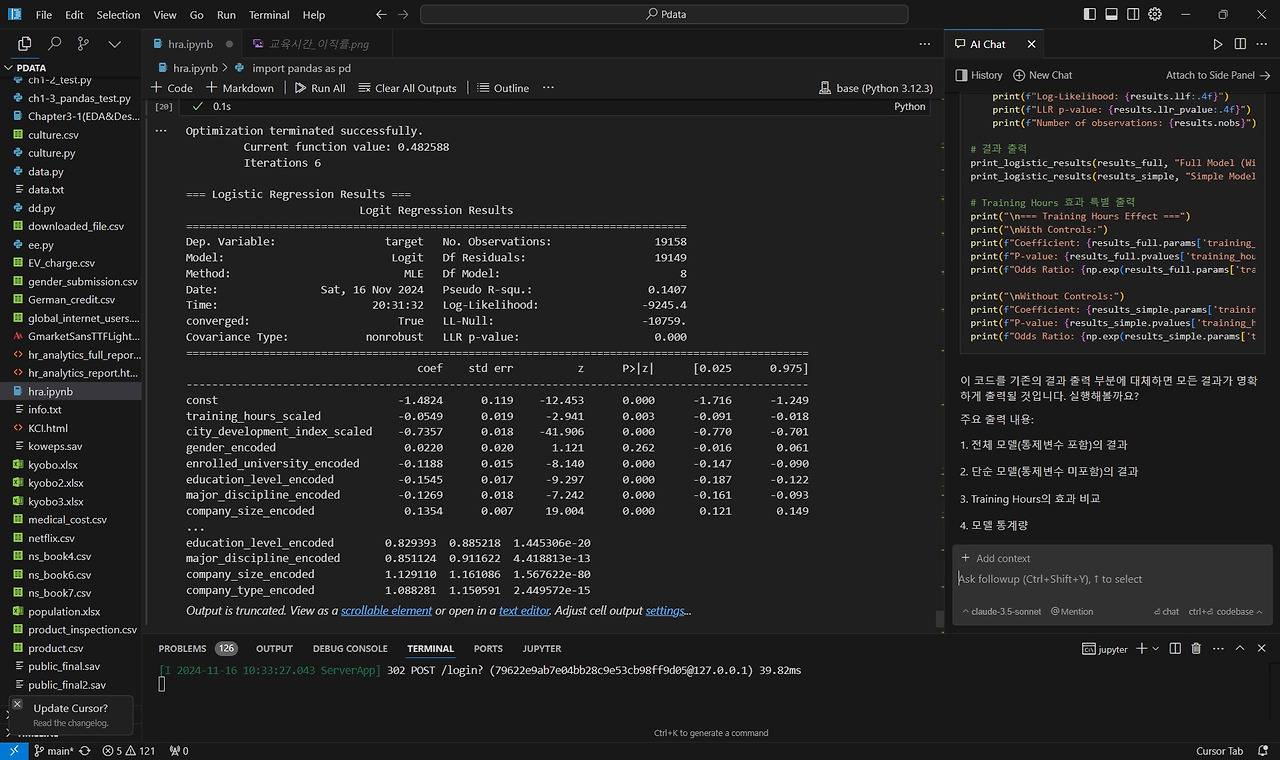Clear All Outputs in notebook toolbar
Viewport: 1280px width, 760px height.
point(407,88)
